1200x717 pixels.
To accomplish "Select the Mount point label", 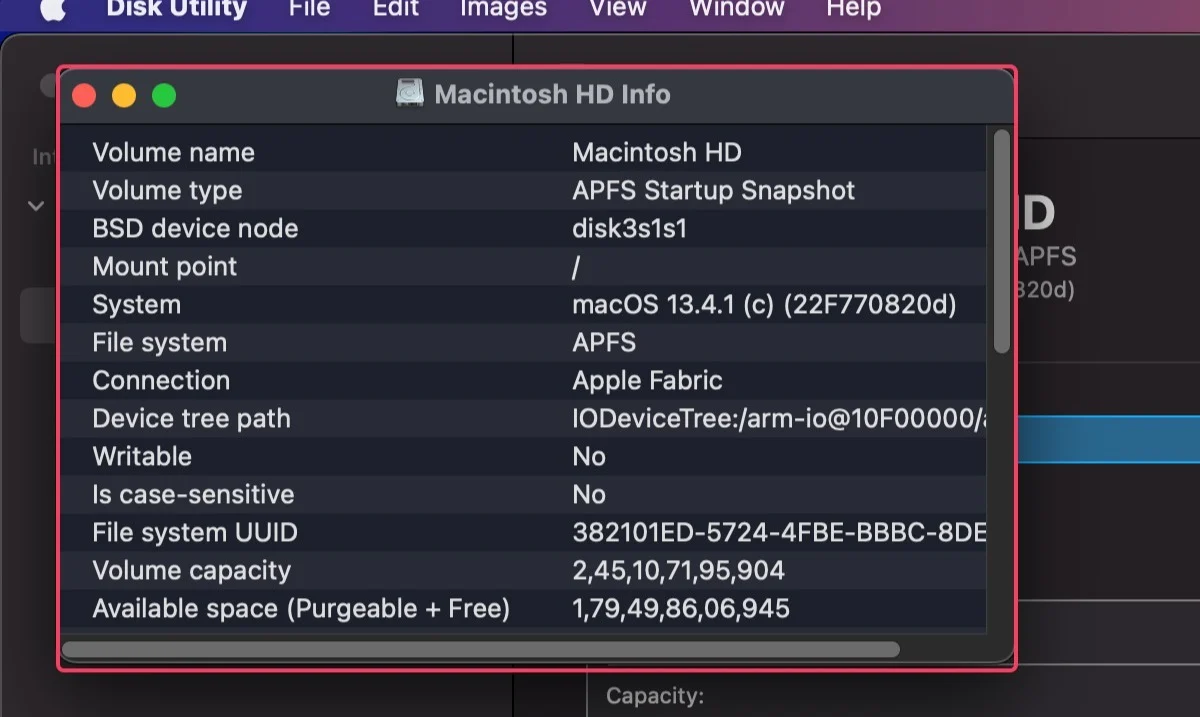I will point(165,267).
